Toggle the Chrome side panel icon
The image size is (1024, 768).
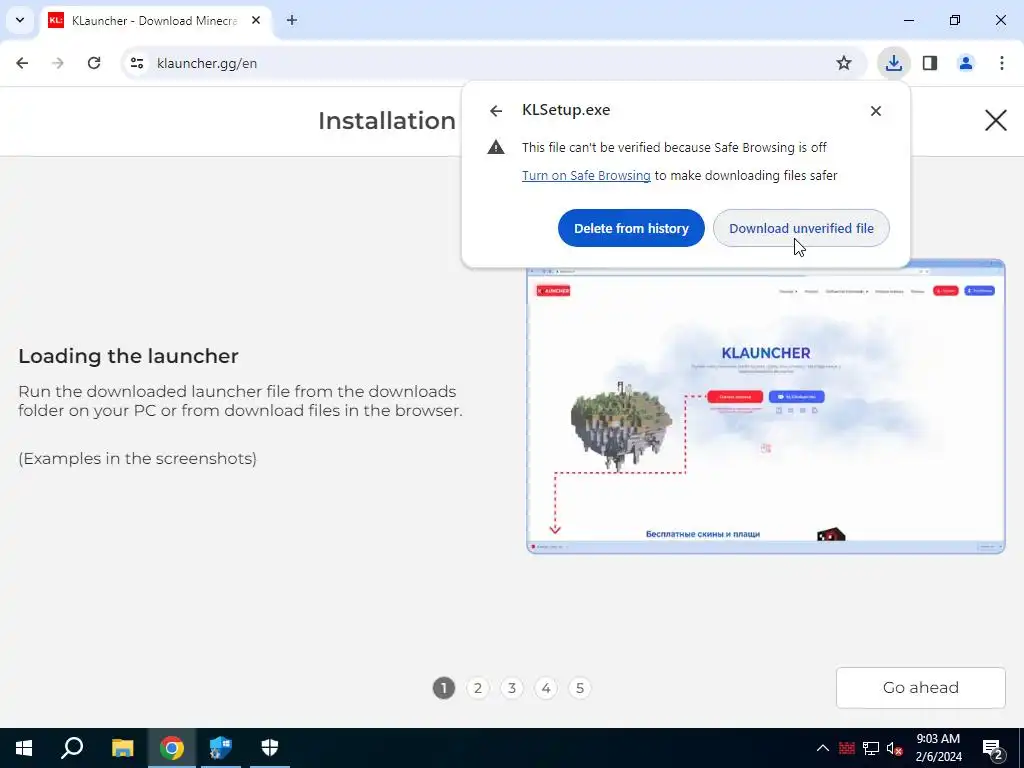pos(930,63)
